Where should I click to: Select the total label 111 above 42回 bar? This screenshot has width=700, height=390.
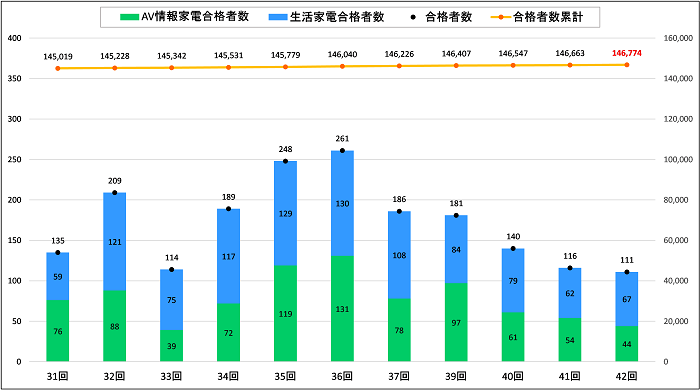[x=627, y=260]
